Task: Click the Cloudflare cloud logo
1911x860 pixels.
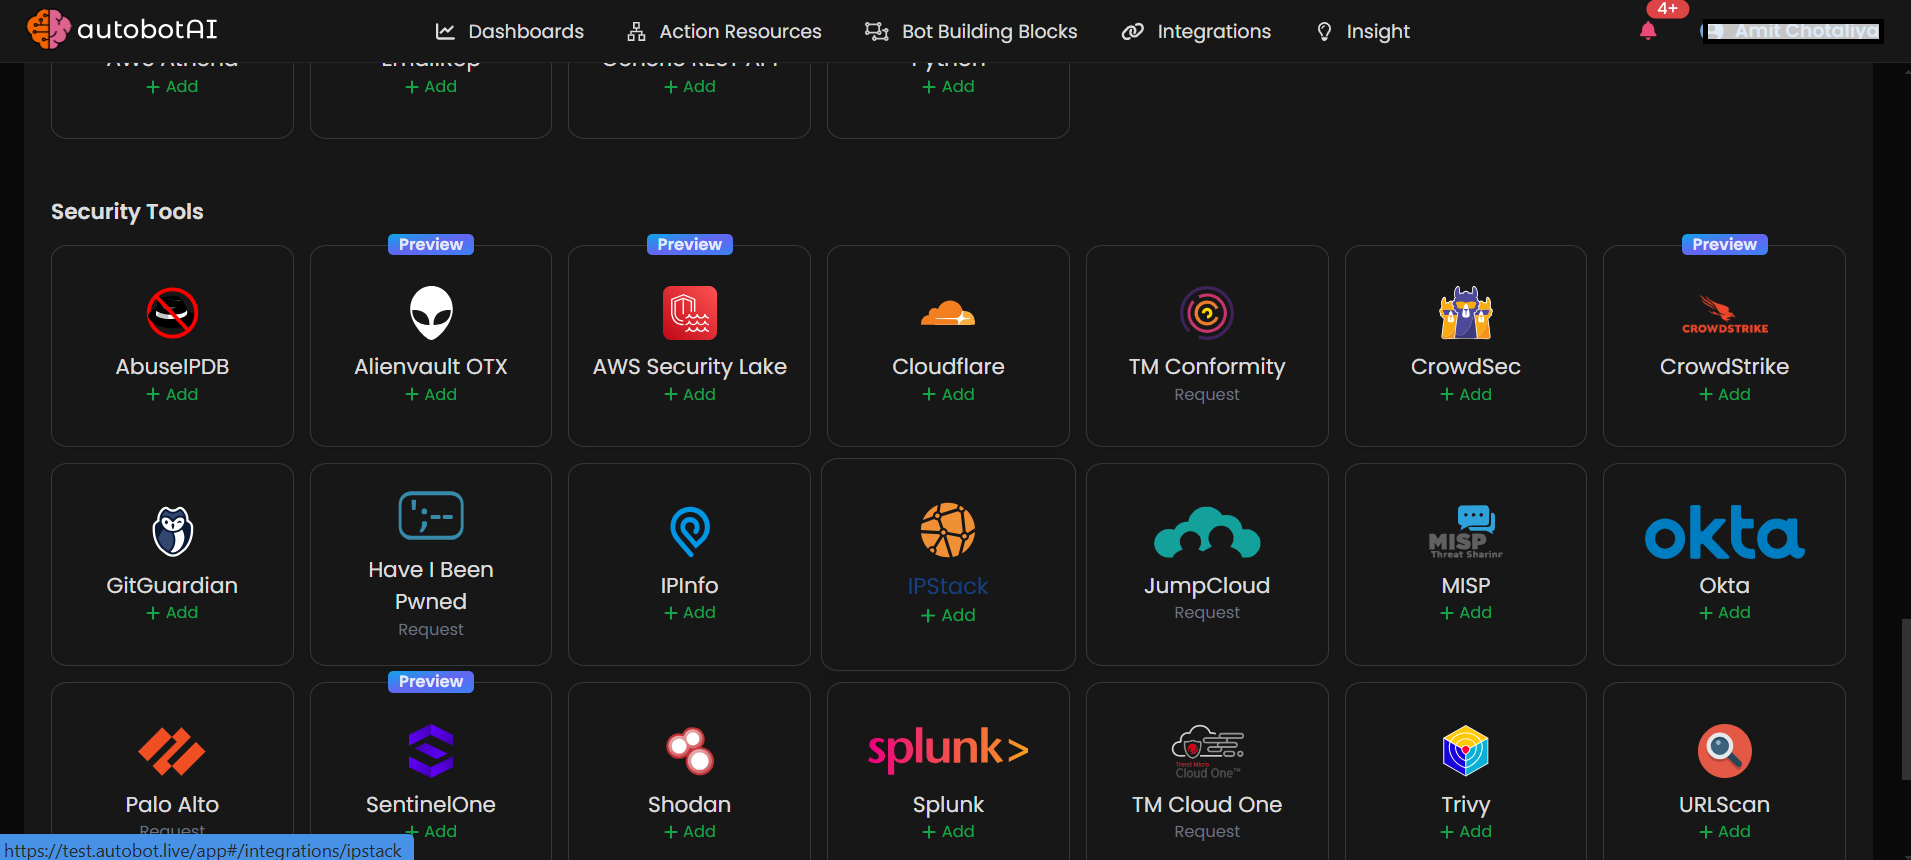Action: click(x=948, y=315)
